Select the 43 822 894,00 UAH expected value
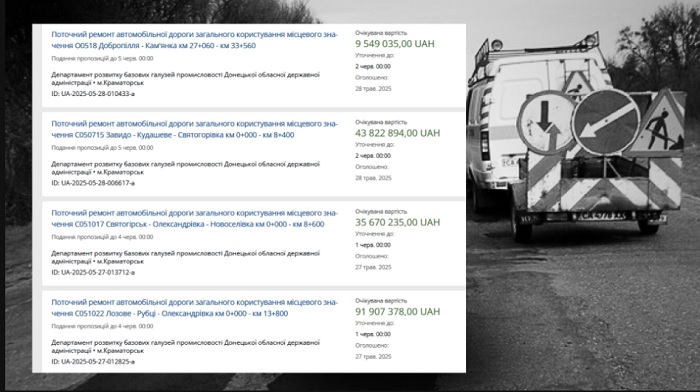The height and width of the screenshot is (392, 700). pyautogui.click(x=397, y=133)
